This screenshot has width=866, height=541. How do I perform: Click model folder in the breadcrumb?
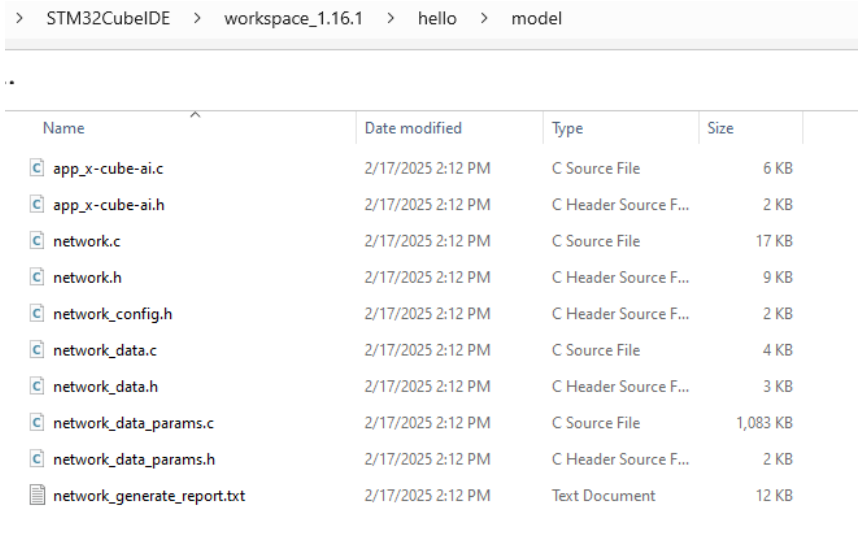[x=537, y=19]
